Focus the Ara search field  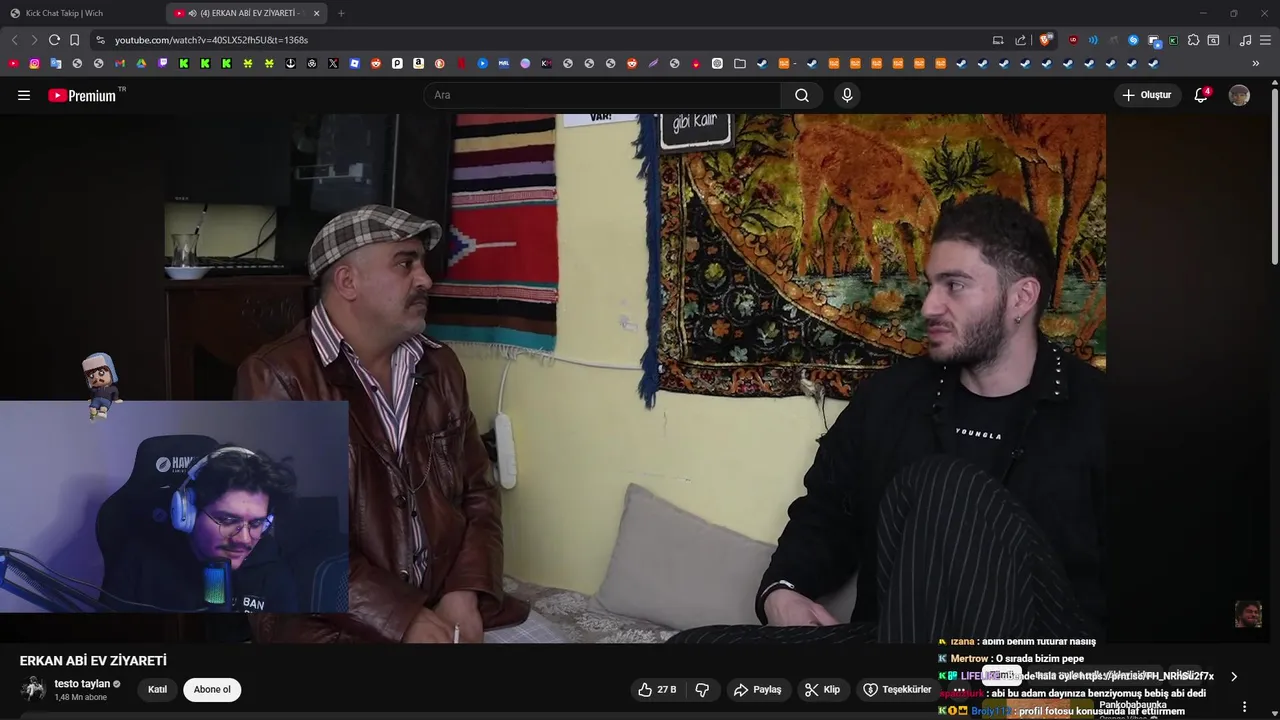tap(602, 95)
